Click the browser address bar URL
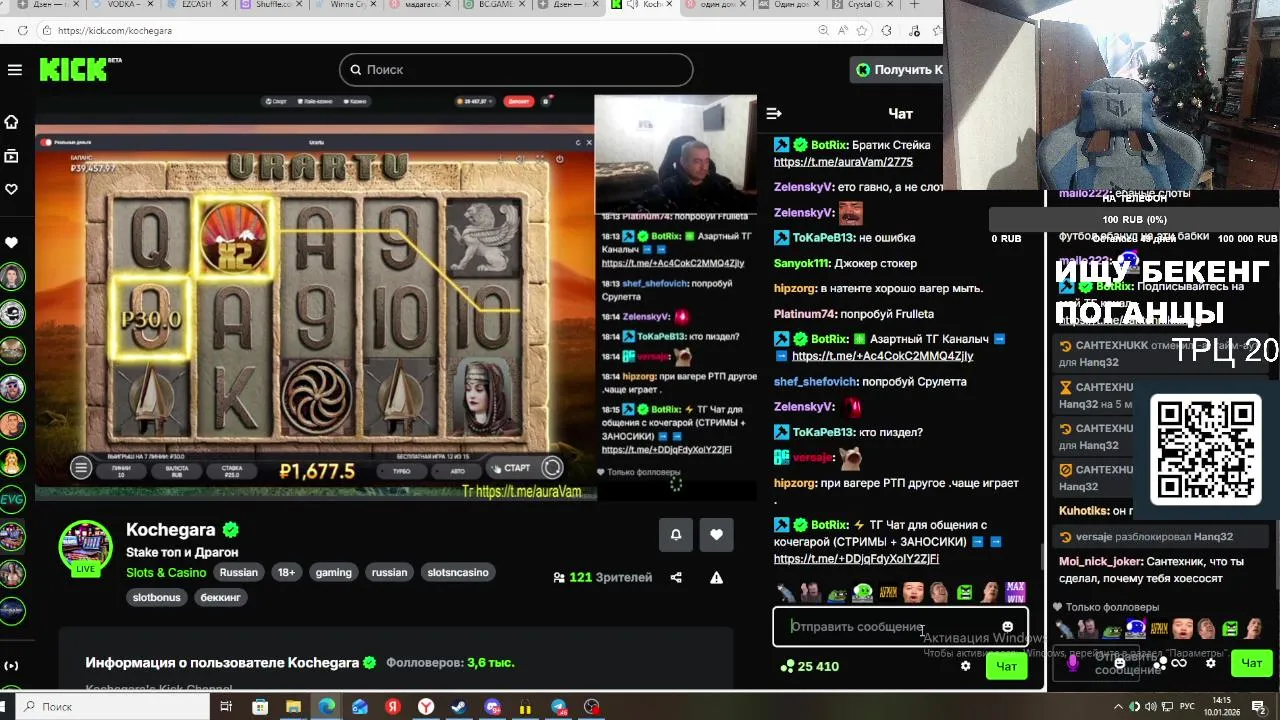This screenshot has width=1280, height=720. tap(115, 31)
